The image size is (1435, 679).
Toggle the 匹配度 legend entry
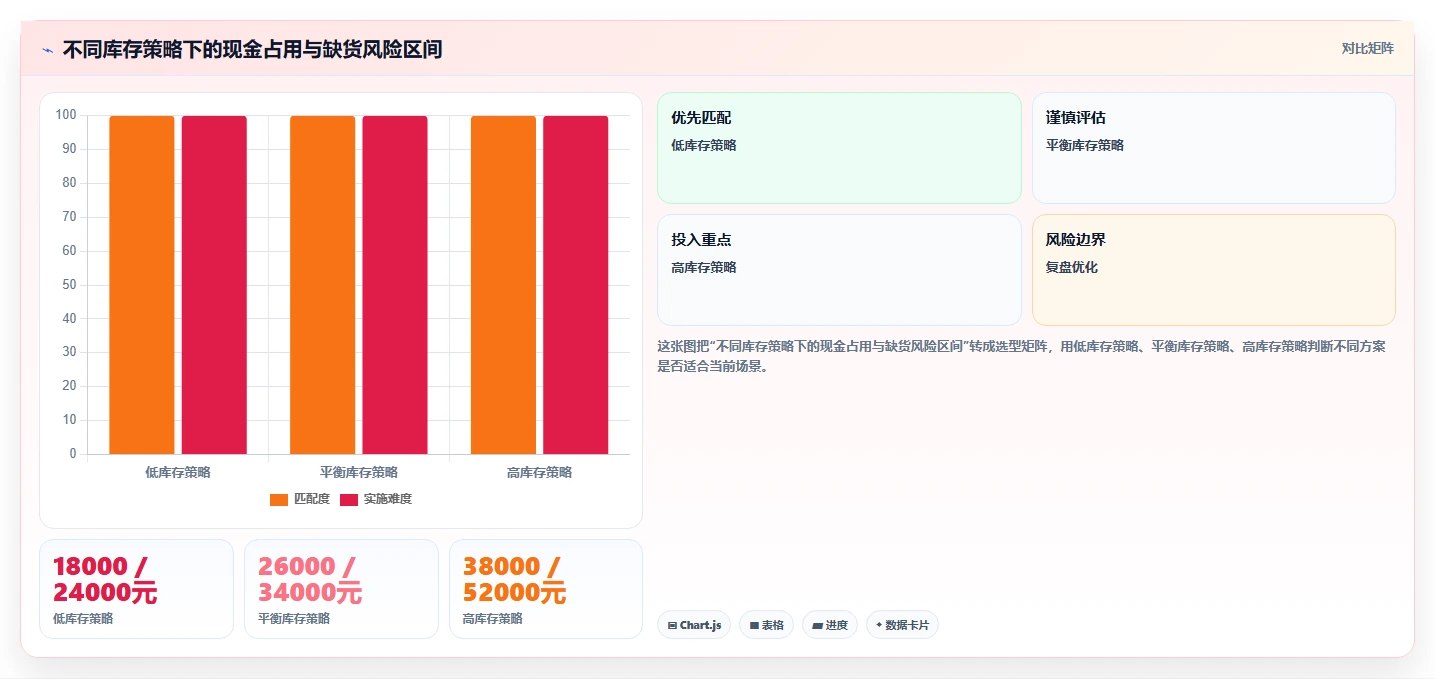point(300,499)
